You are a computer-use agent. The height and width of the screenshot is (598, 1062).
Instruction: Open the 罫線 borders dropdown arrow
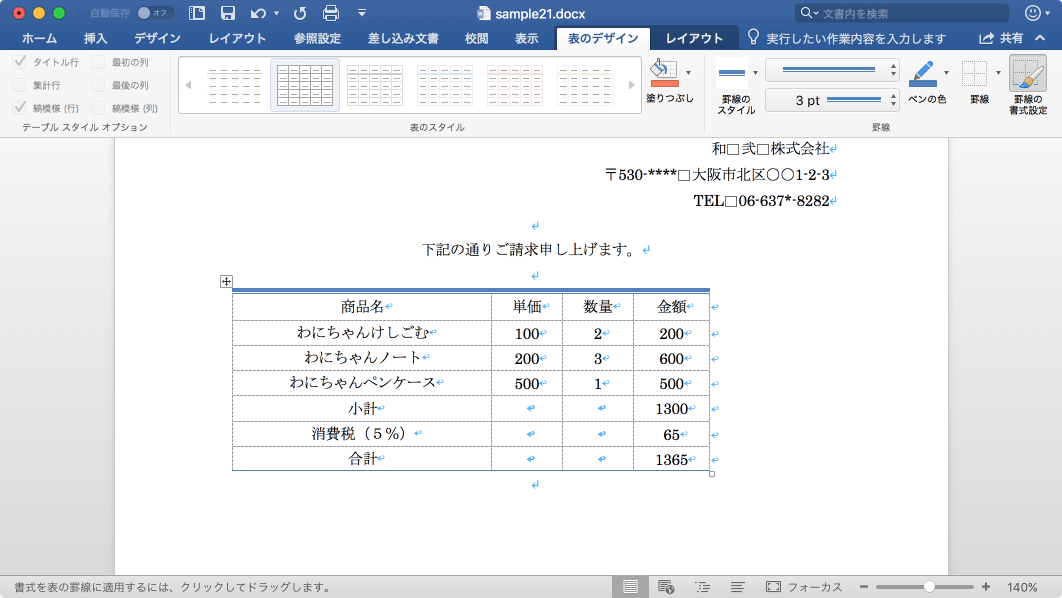pyautogui.click(x=998, y=73)
